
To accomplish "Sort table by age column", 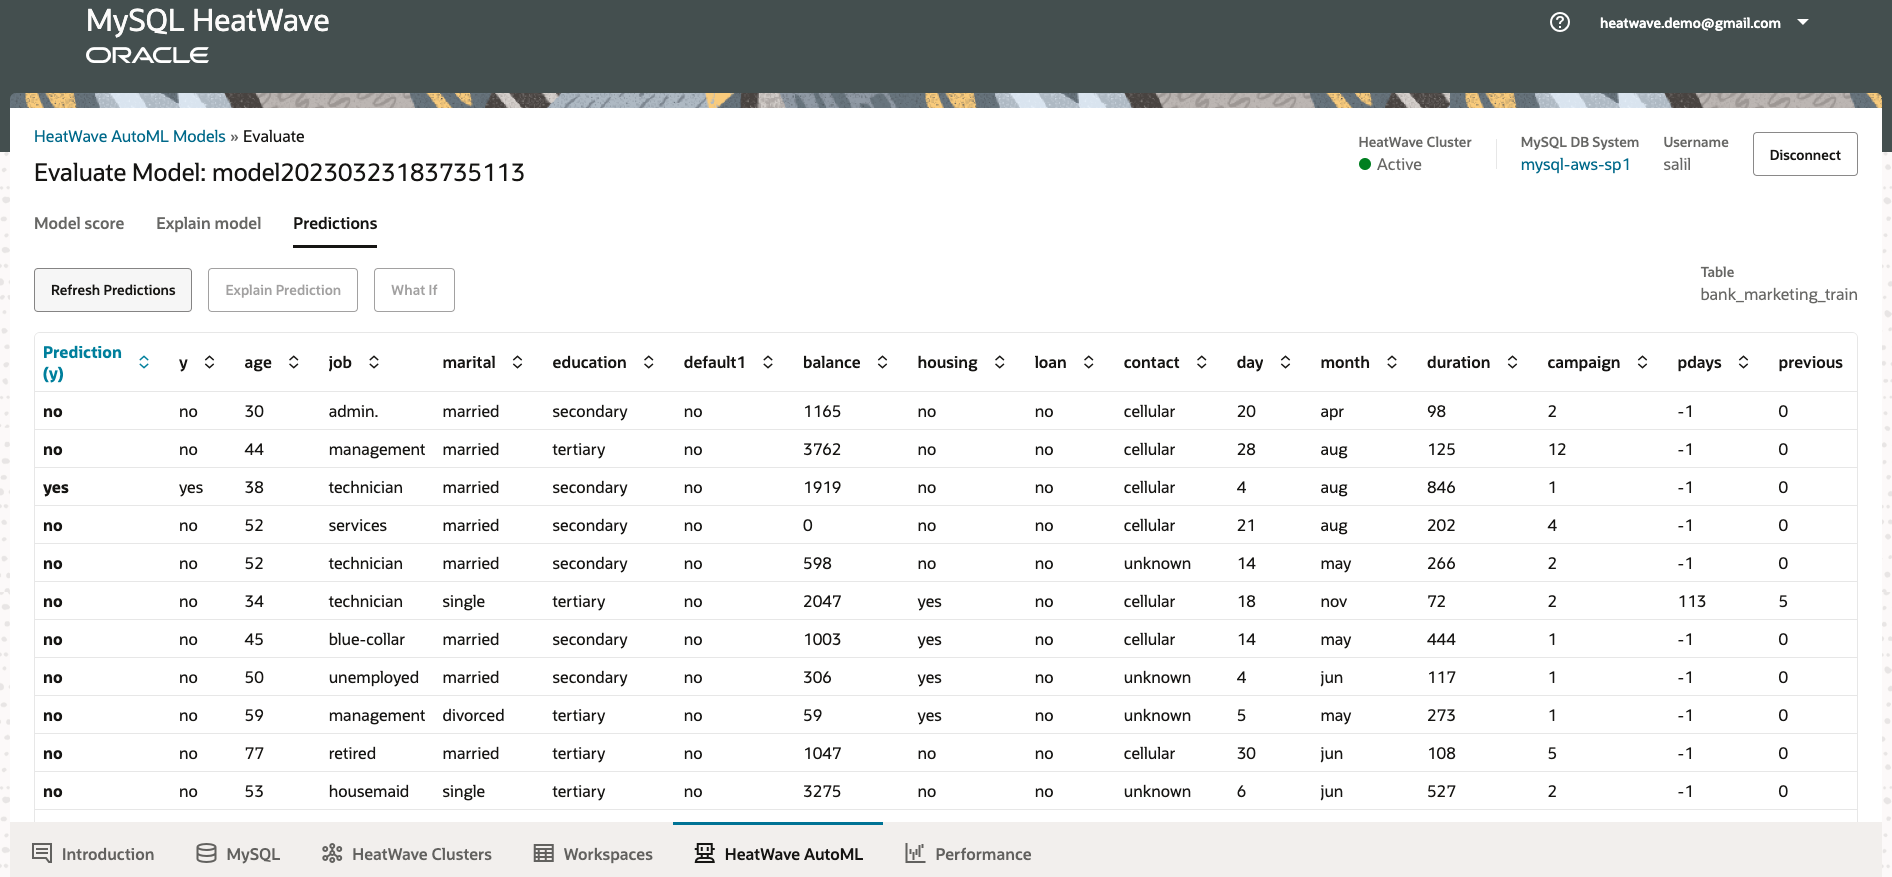I will [x=294, y=362].
